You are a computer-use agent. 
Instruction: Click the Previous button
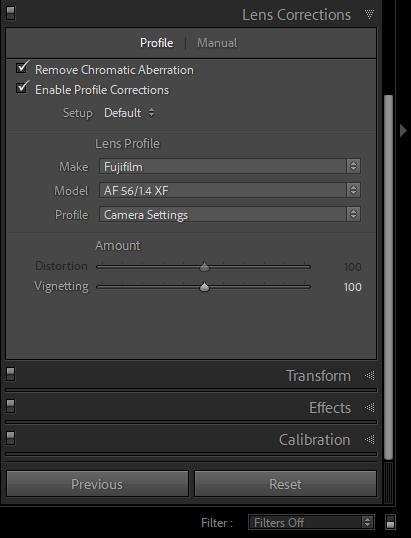(x=97, y=484)
